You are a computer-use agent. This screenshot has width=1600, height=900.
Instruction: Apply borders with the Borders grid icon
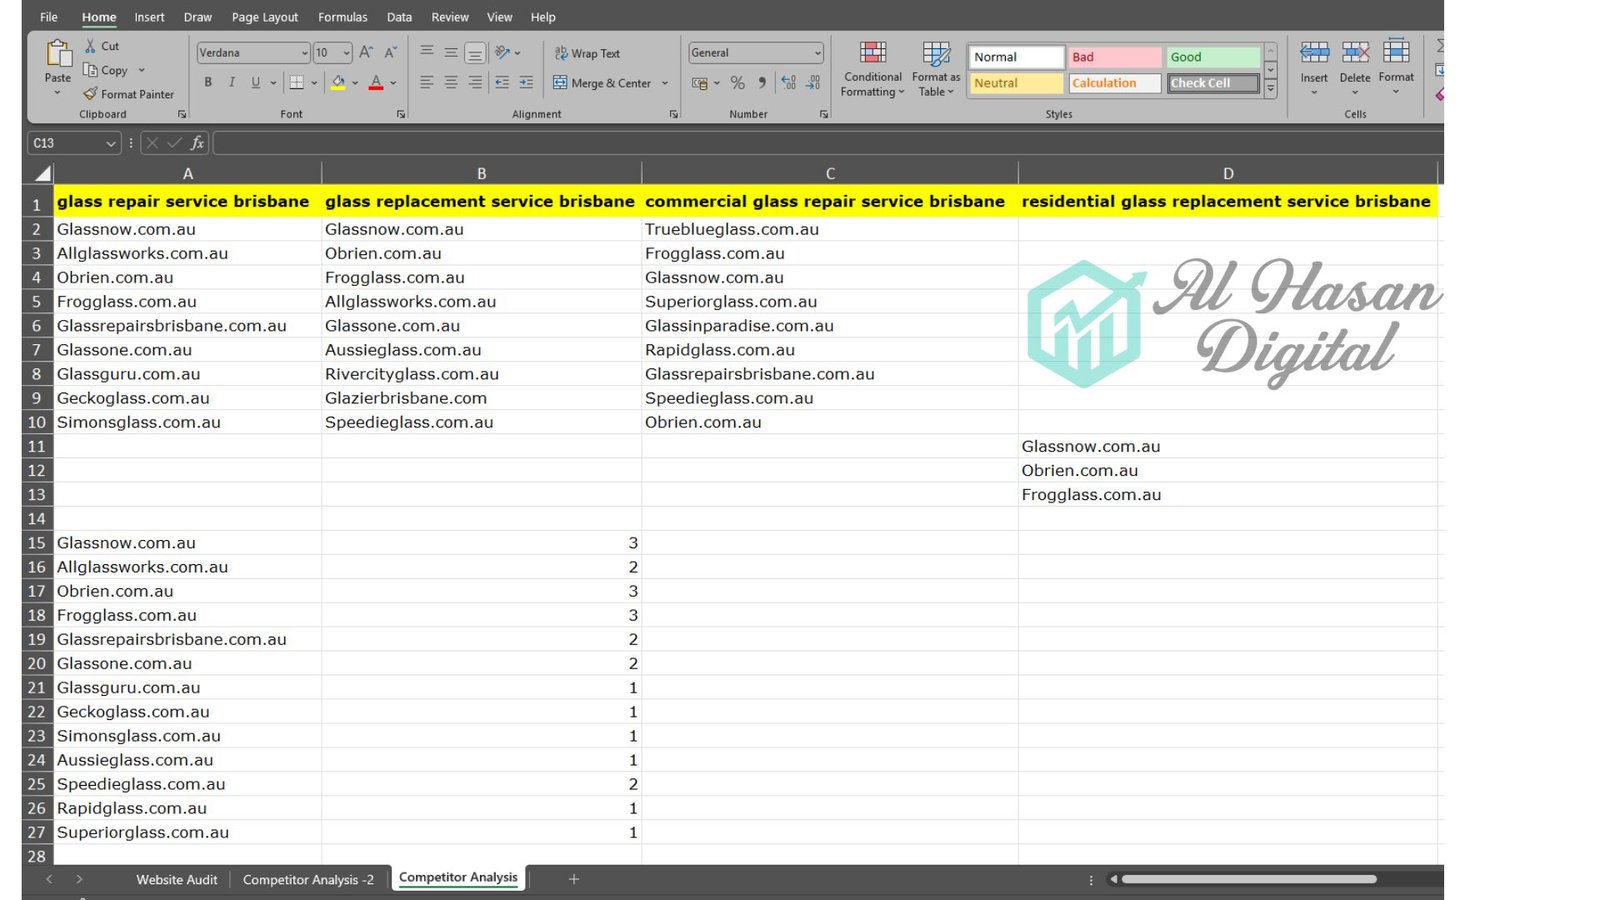click(x=297, y=82)
